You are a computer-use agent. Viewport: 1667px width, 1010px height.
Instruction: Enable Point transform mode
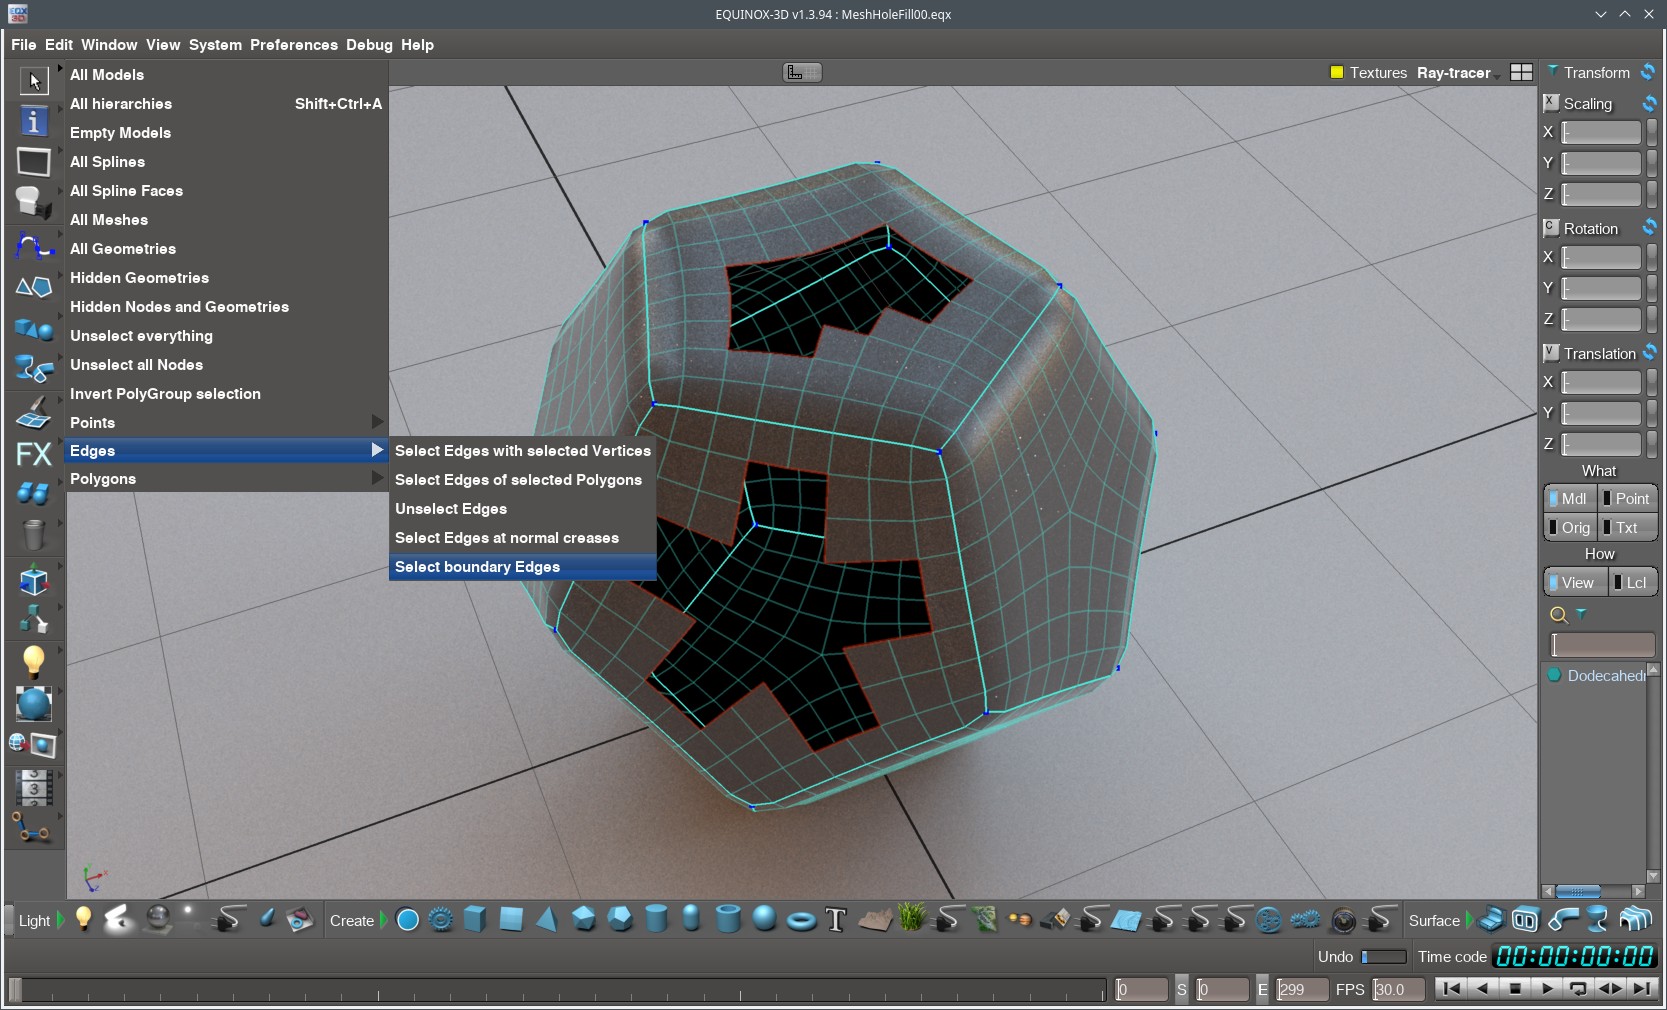pos(1627,499)
